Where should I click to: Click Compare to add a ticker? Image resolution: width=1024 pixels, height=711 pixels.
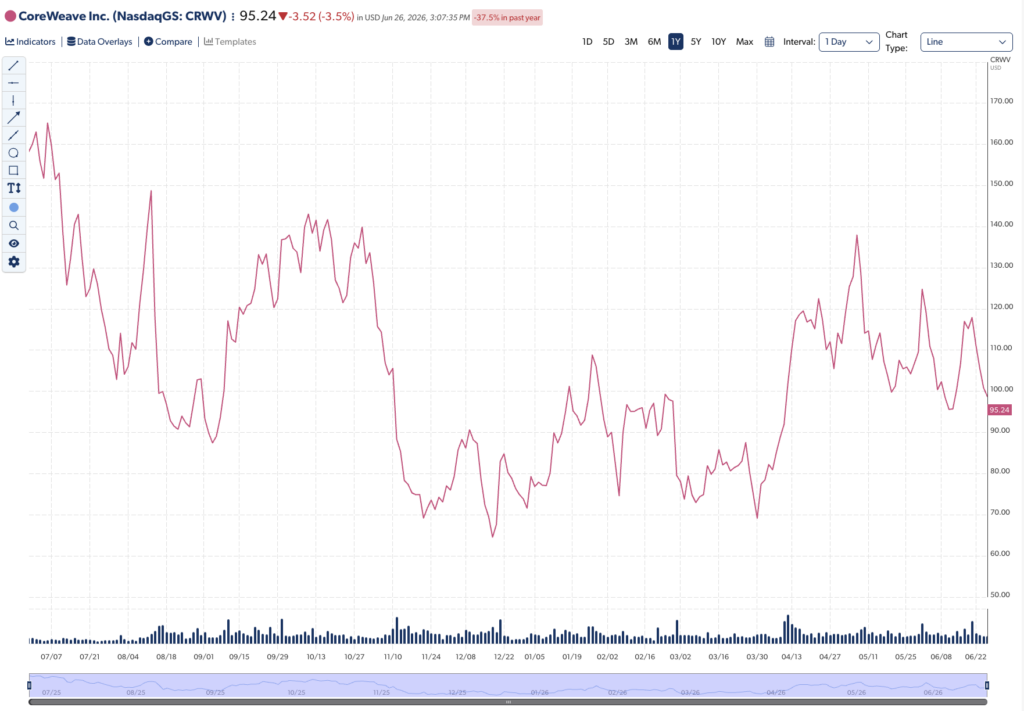(x=168, y=42)
